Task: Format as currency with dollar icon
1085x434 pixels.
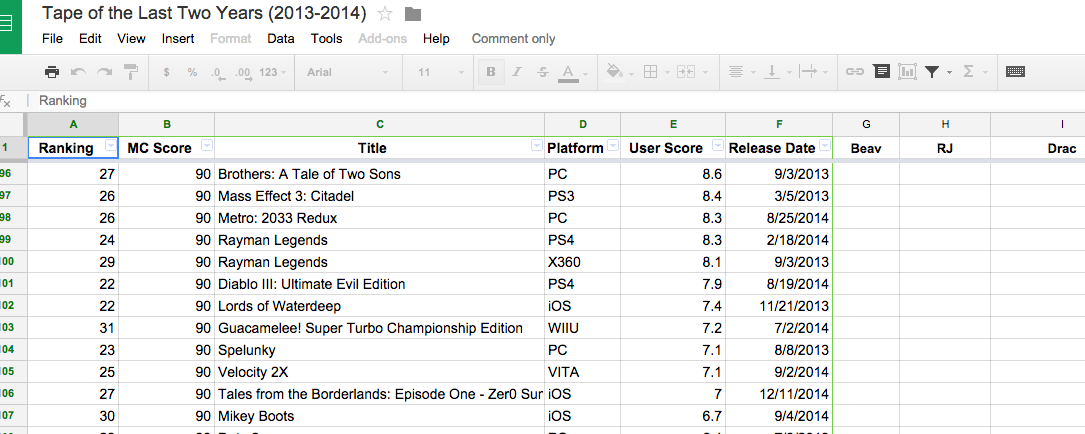Action: [x=167, y=72]
